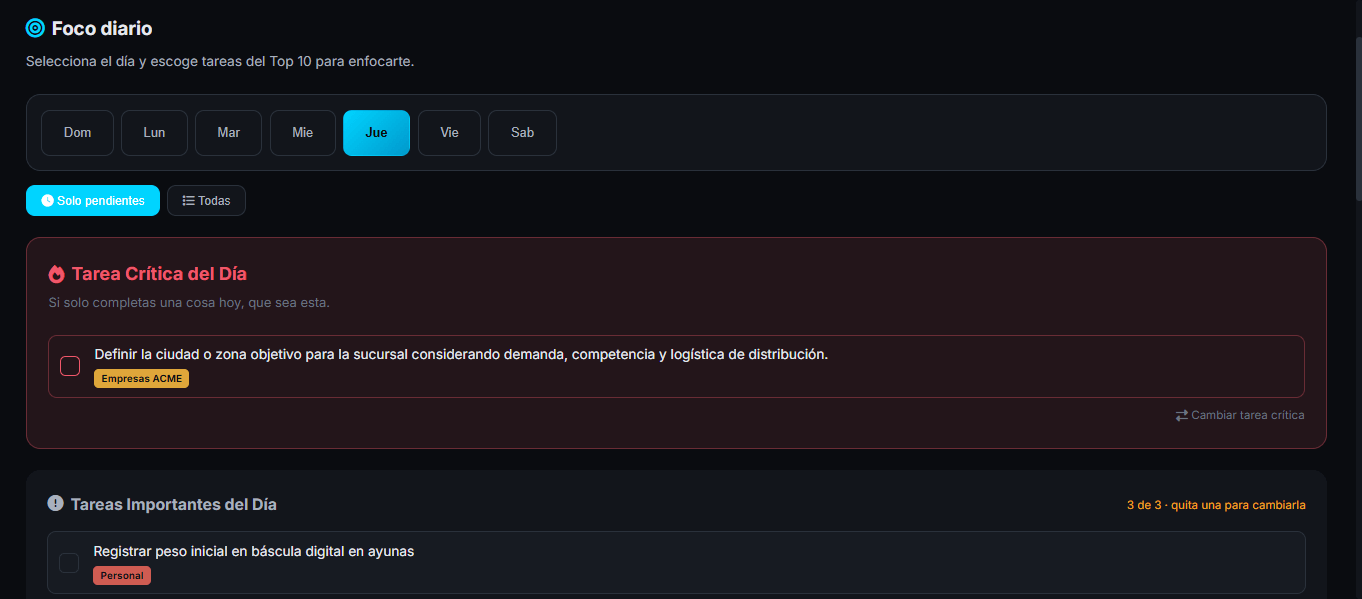Click the 'Si solo completas una cosa hoy' subtitle

[x=189, y=303]
